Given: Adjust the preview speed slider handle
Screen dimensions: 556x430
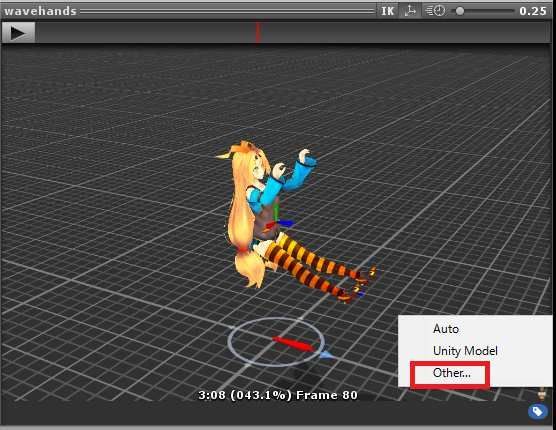Looking at the screenshot, I should (460, 11).
